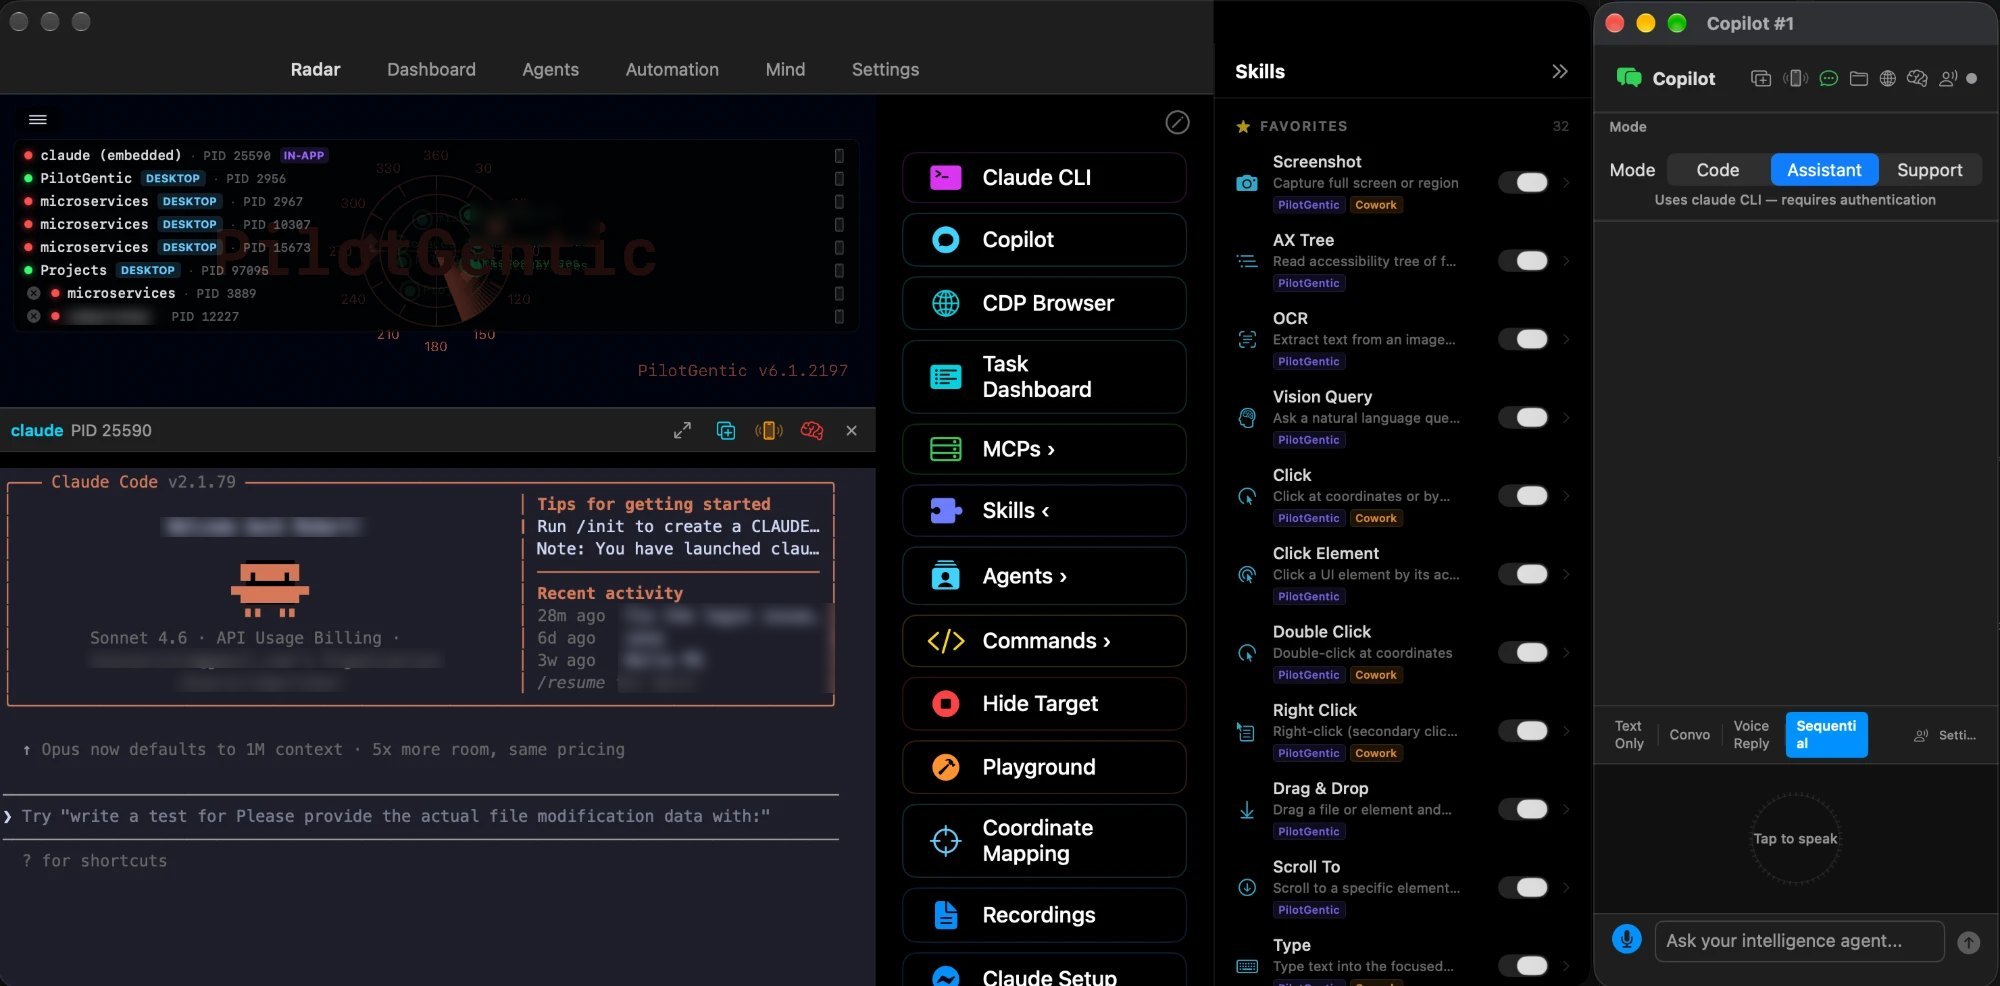
Task: Click the orange vibrate icon in claude PID bar
Action: point(769,431)
